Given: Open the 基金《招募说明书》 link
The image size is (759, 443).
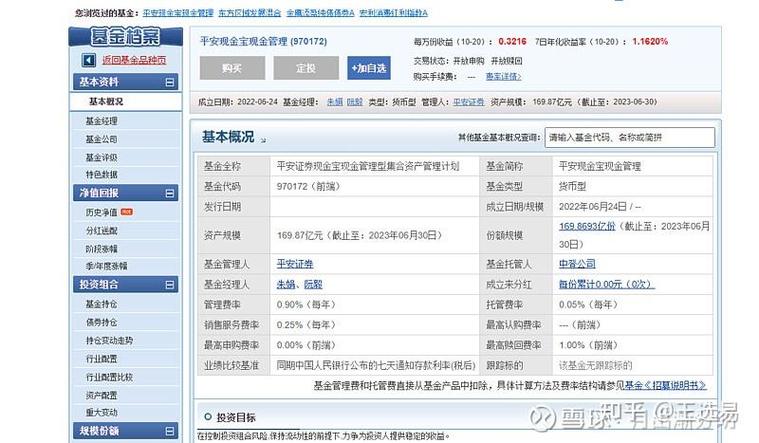Looking at the screenshot, I should click(x=666, y=385).
